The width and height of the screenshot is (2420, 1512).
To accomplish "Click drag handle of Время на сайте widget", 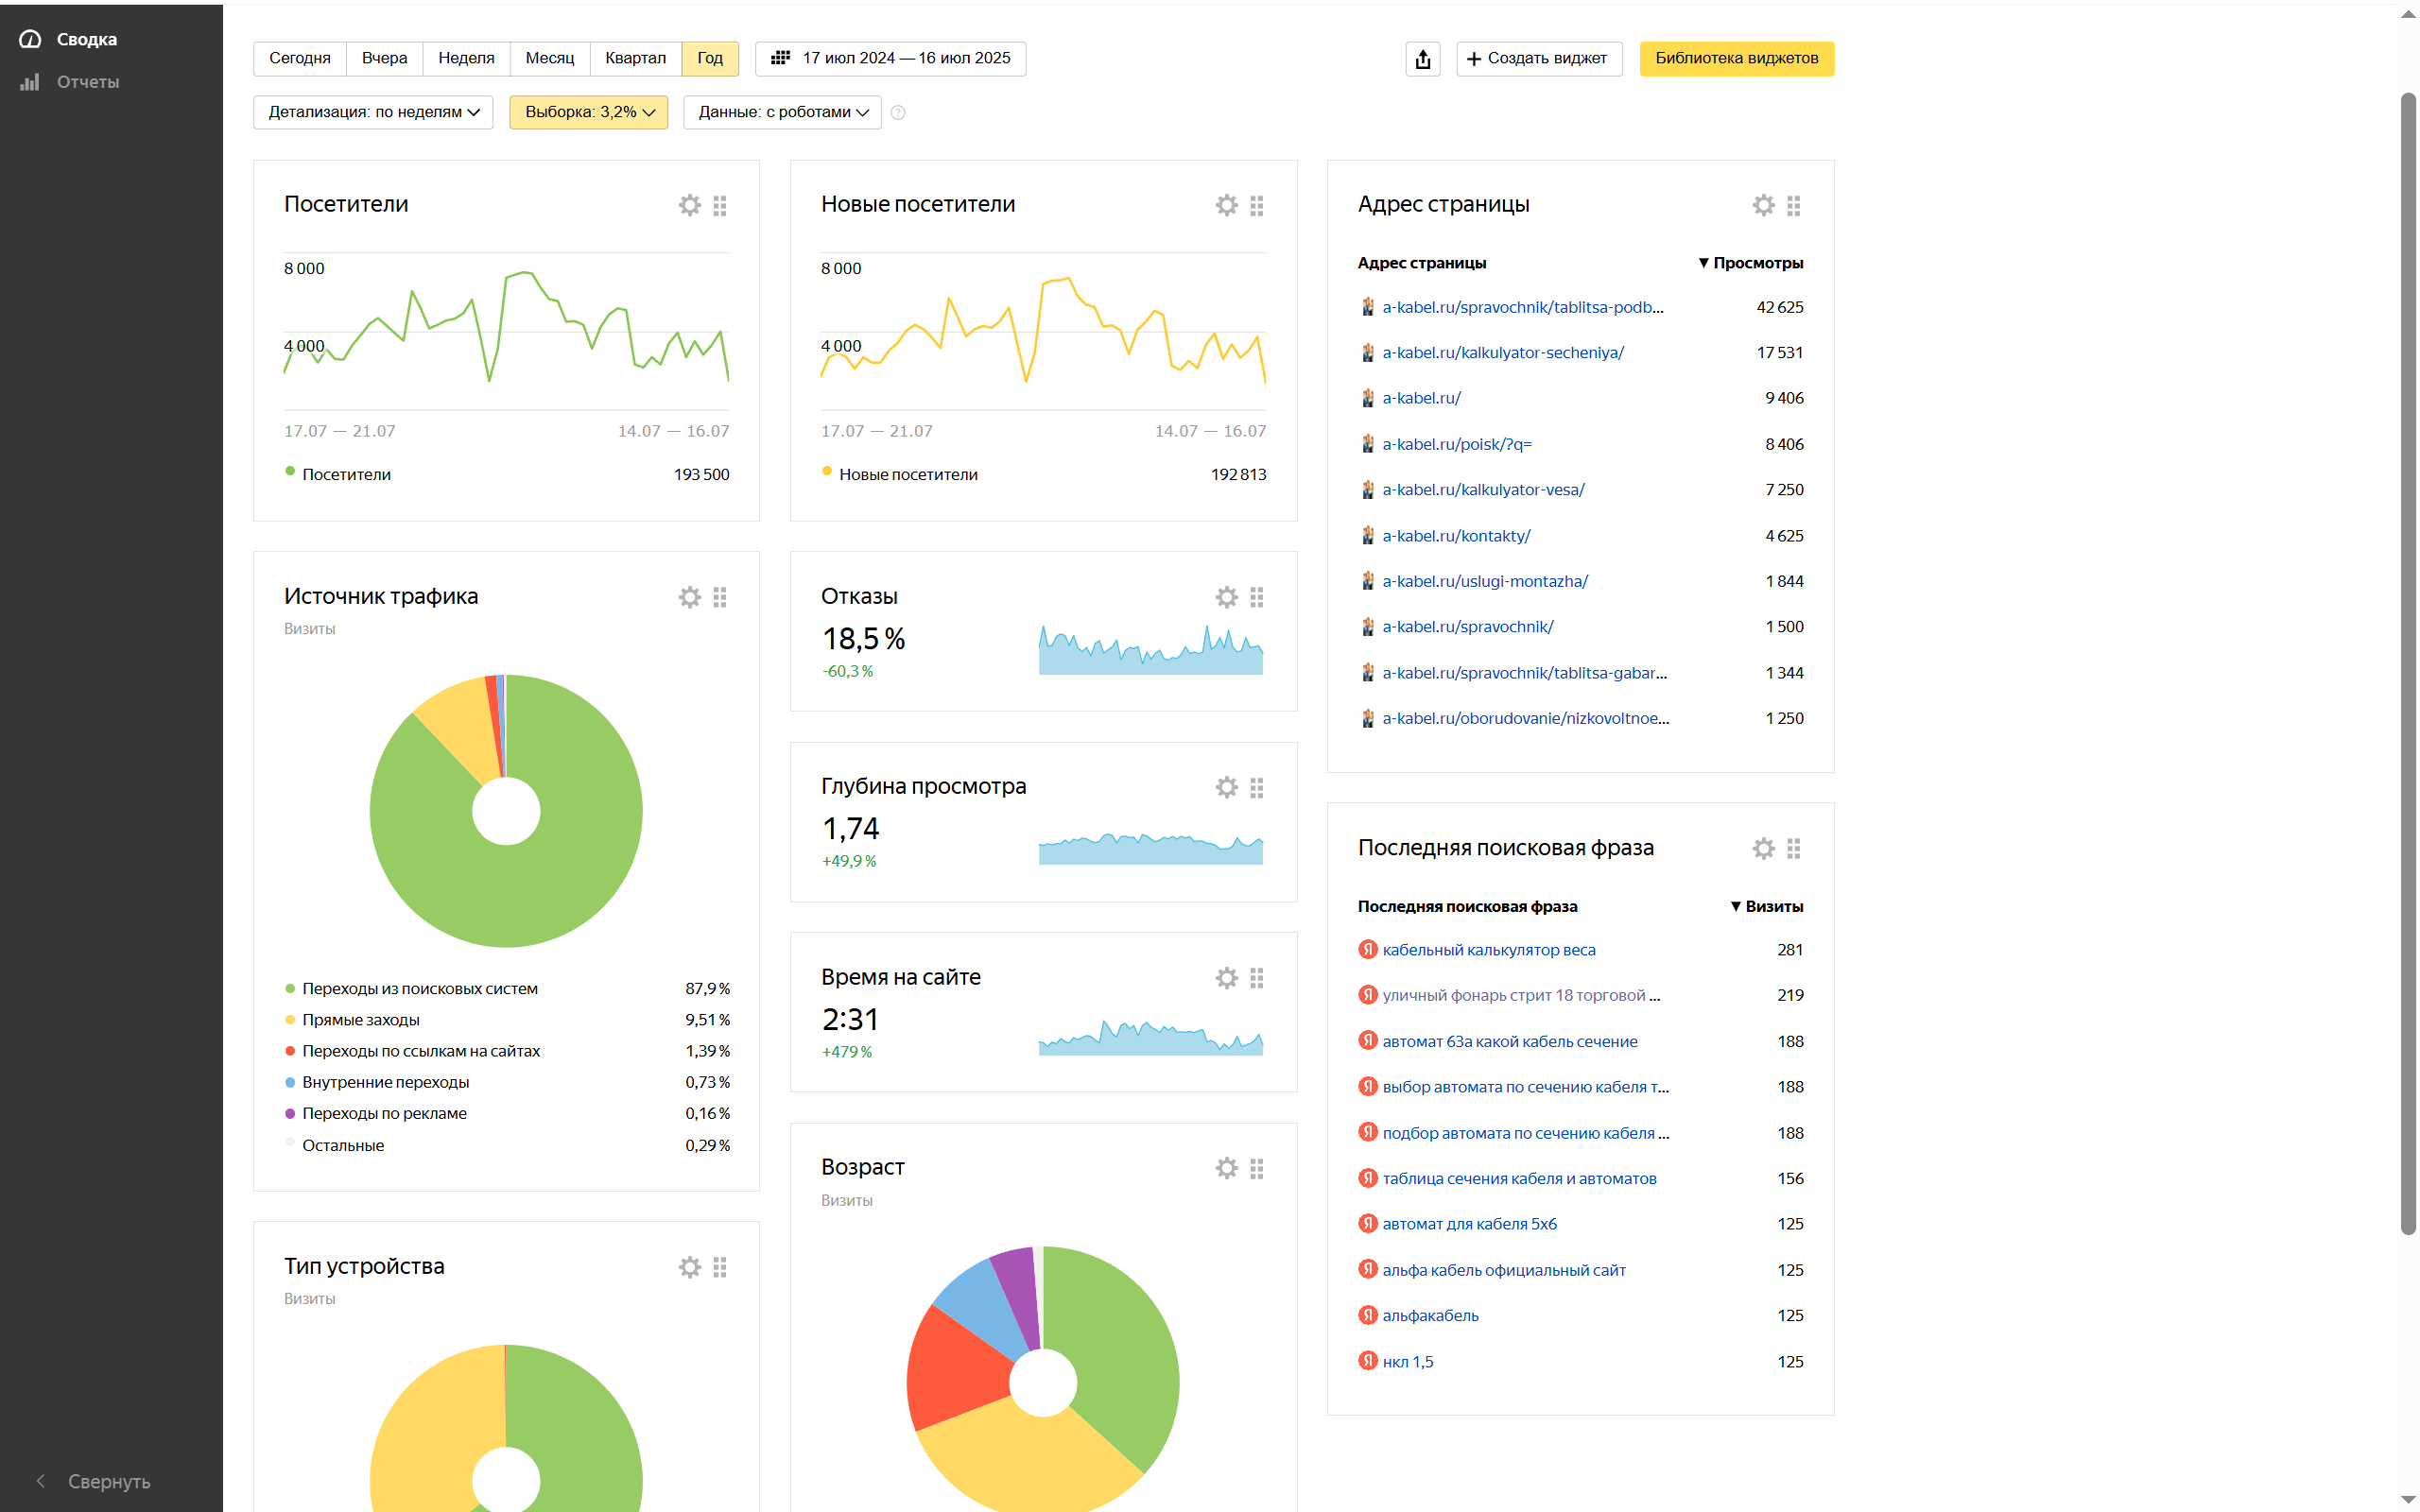I will (1257, 978).
